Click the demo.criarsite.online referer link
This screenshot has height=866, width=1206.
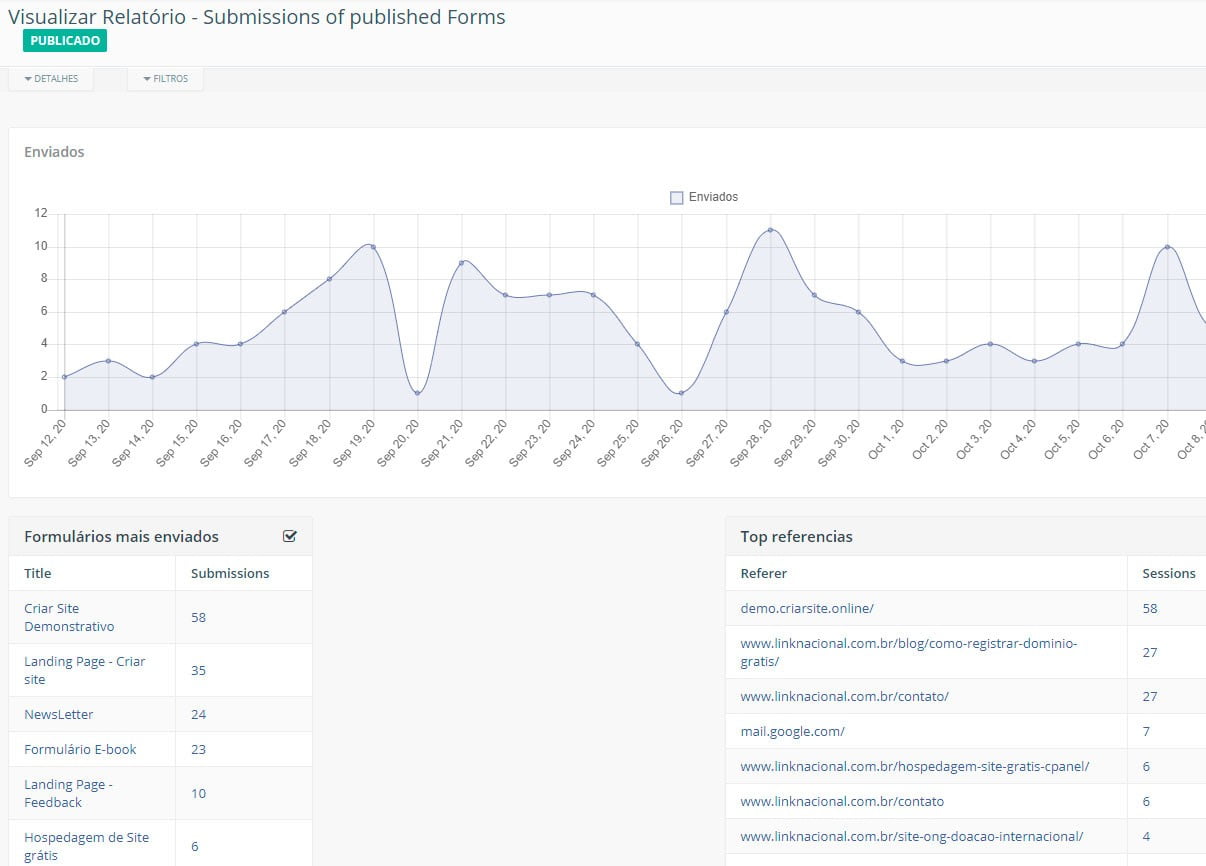click(807, 608)
